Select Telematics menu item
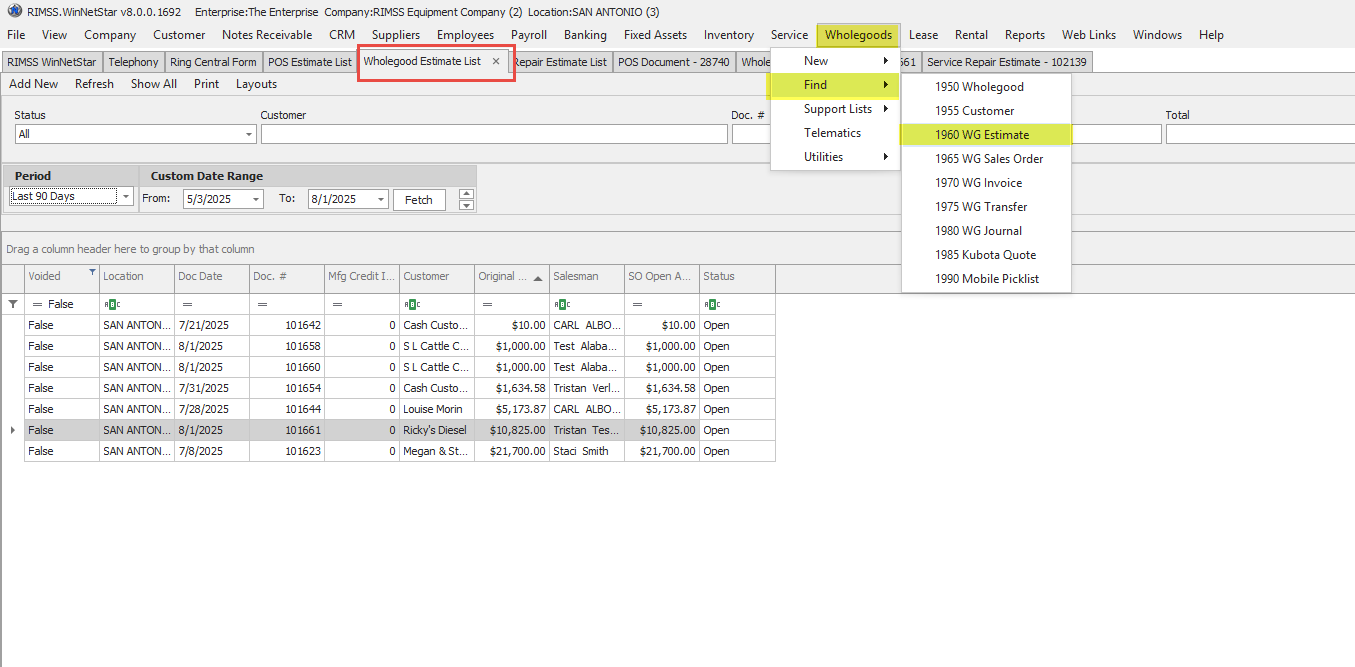 point(836,133)
